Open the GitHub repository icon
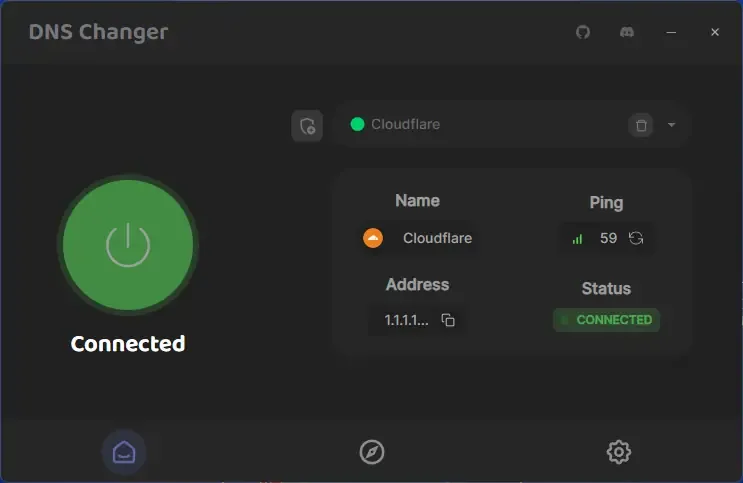 pos(583,32)
